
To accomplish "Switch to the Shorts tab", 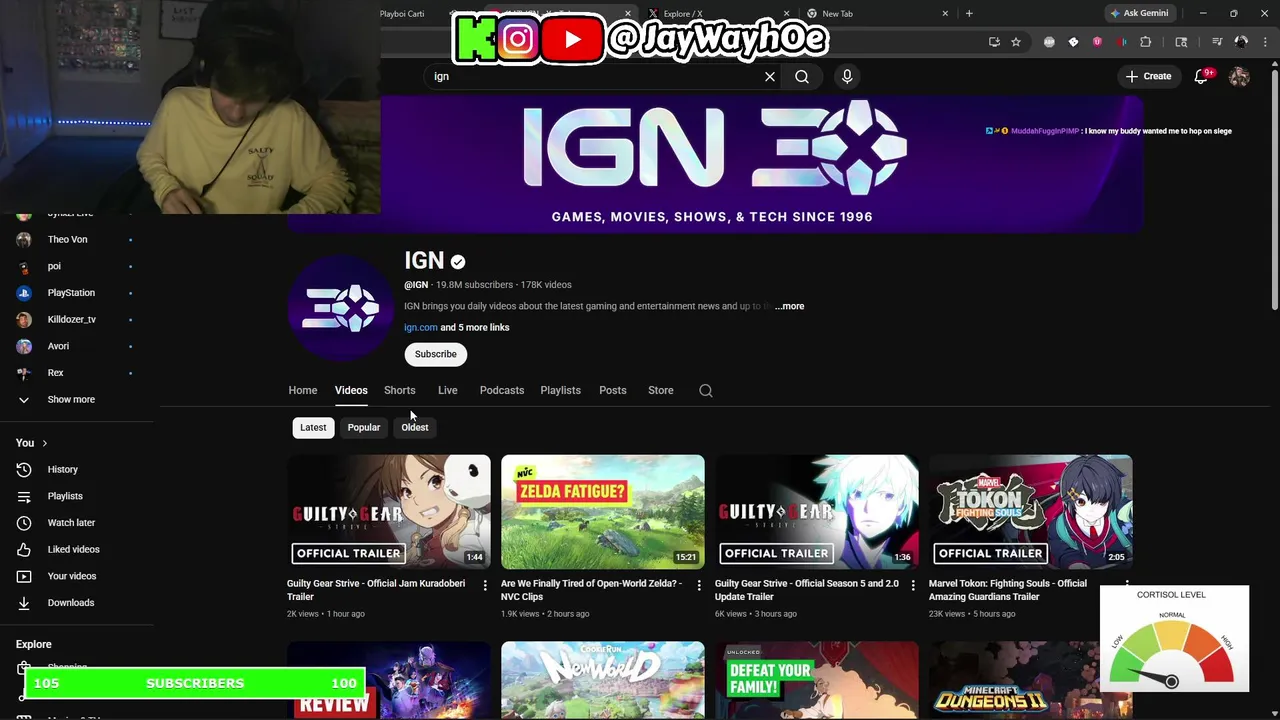I will tap(399, 390).
